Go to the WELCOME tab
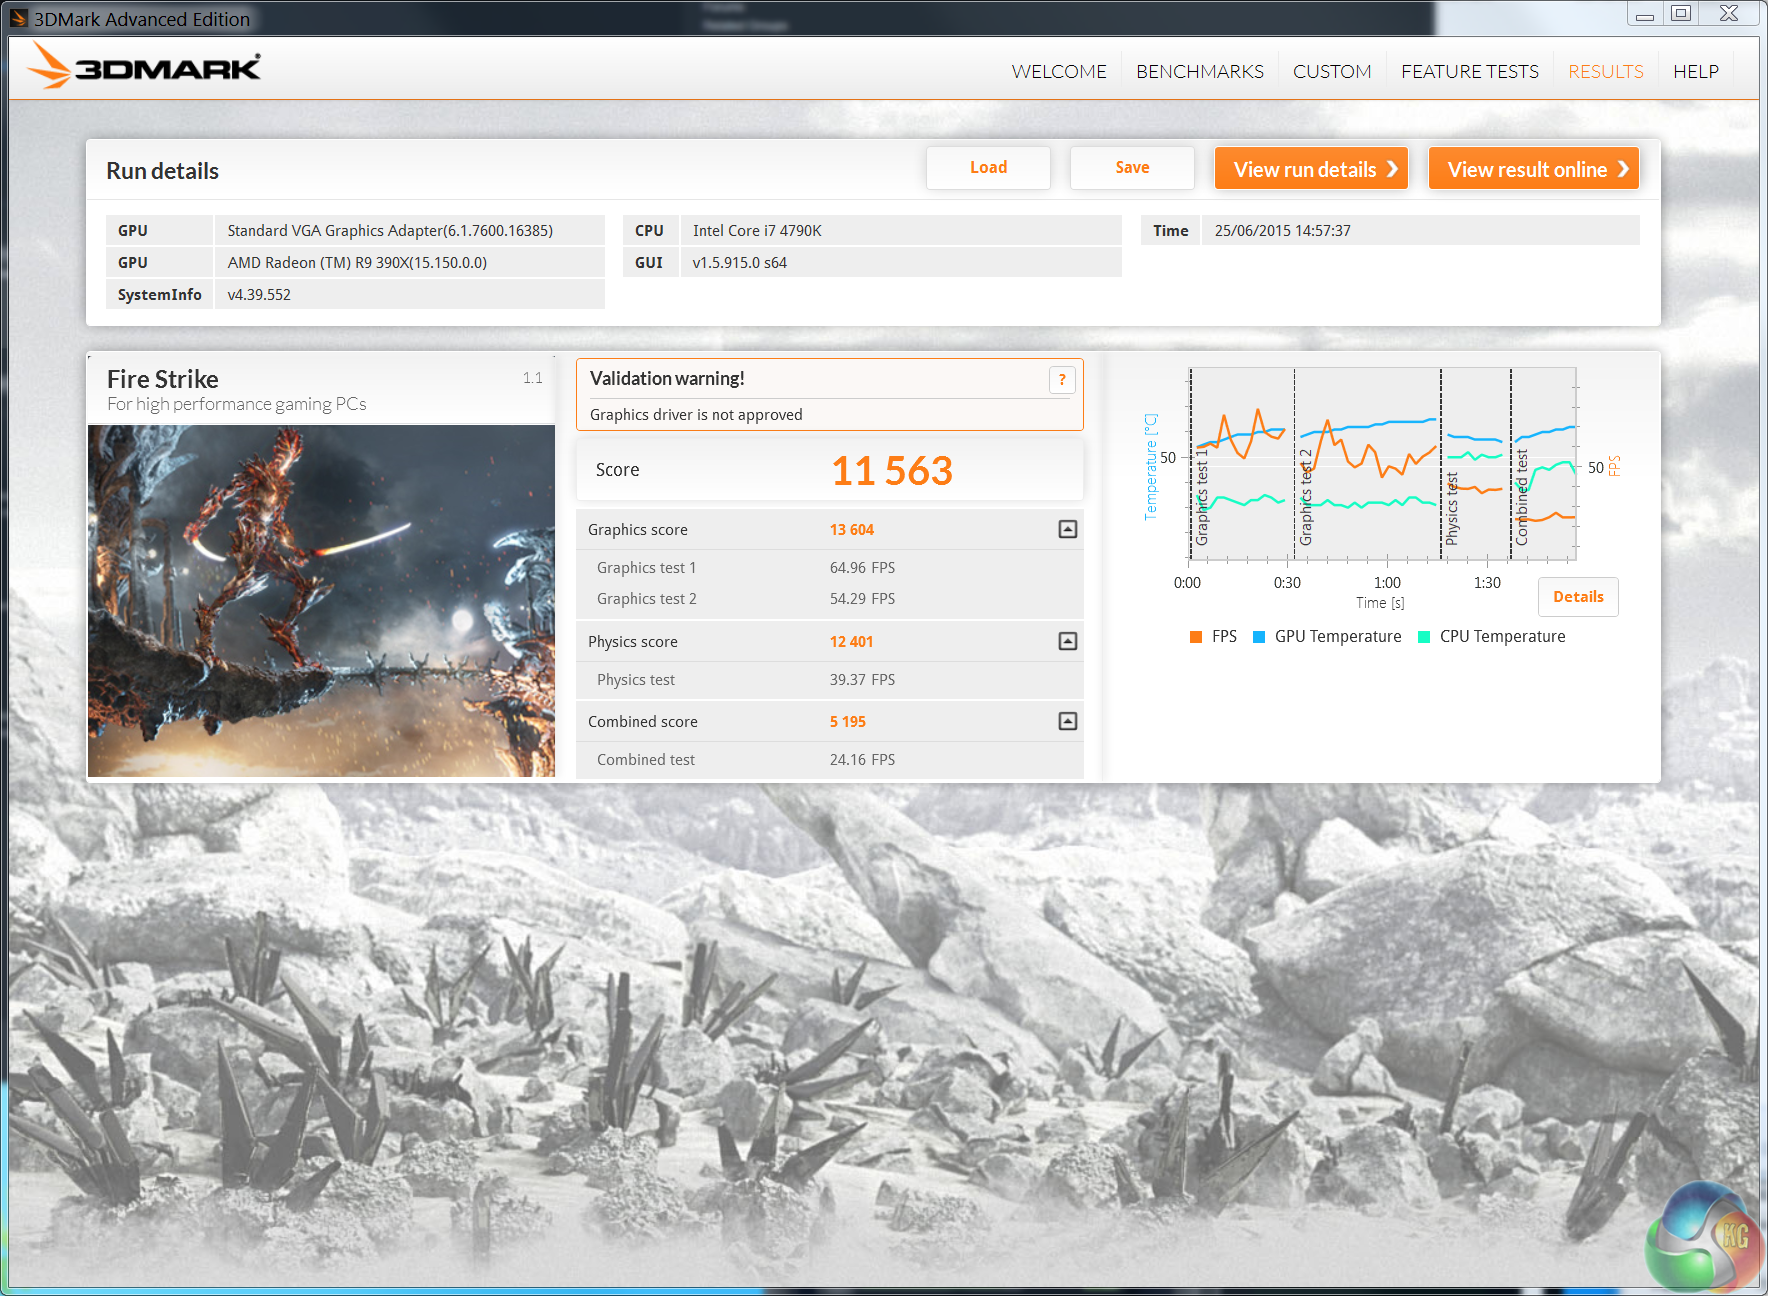Viewport: 1768px width, 1296px height. pyautogui.click(x=1058, y=71)
